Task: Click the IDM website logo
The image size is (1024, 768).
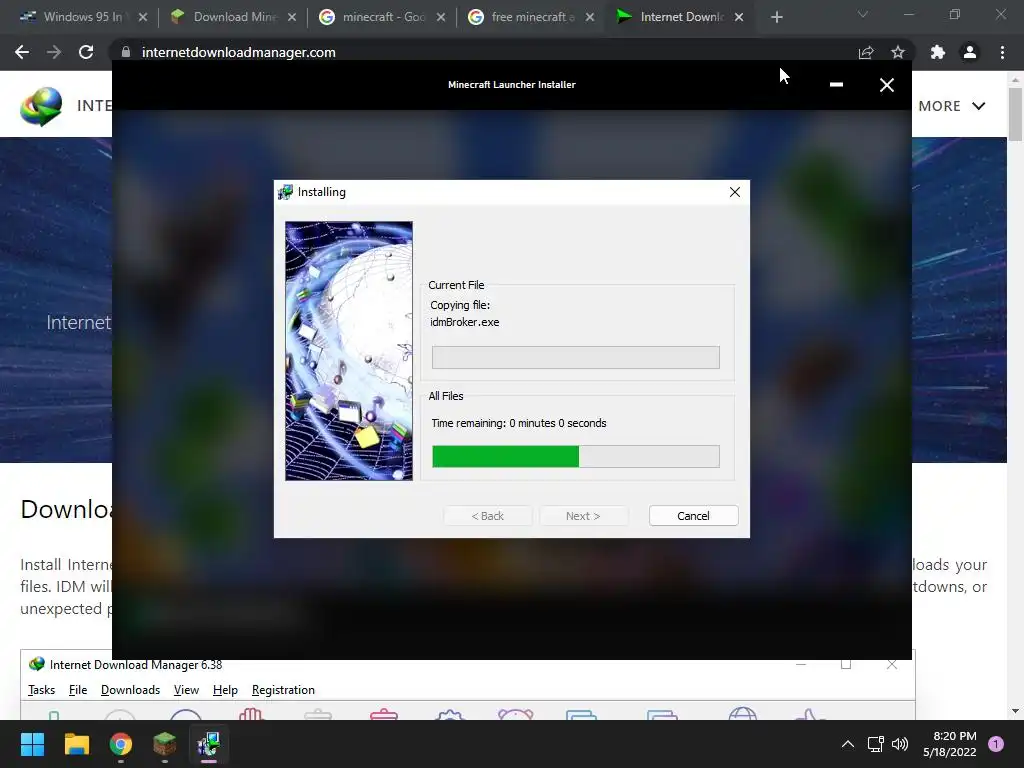Action: coord(40,106)
